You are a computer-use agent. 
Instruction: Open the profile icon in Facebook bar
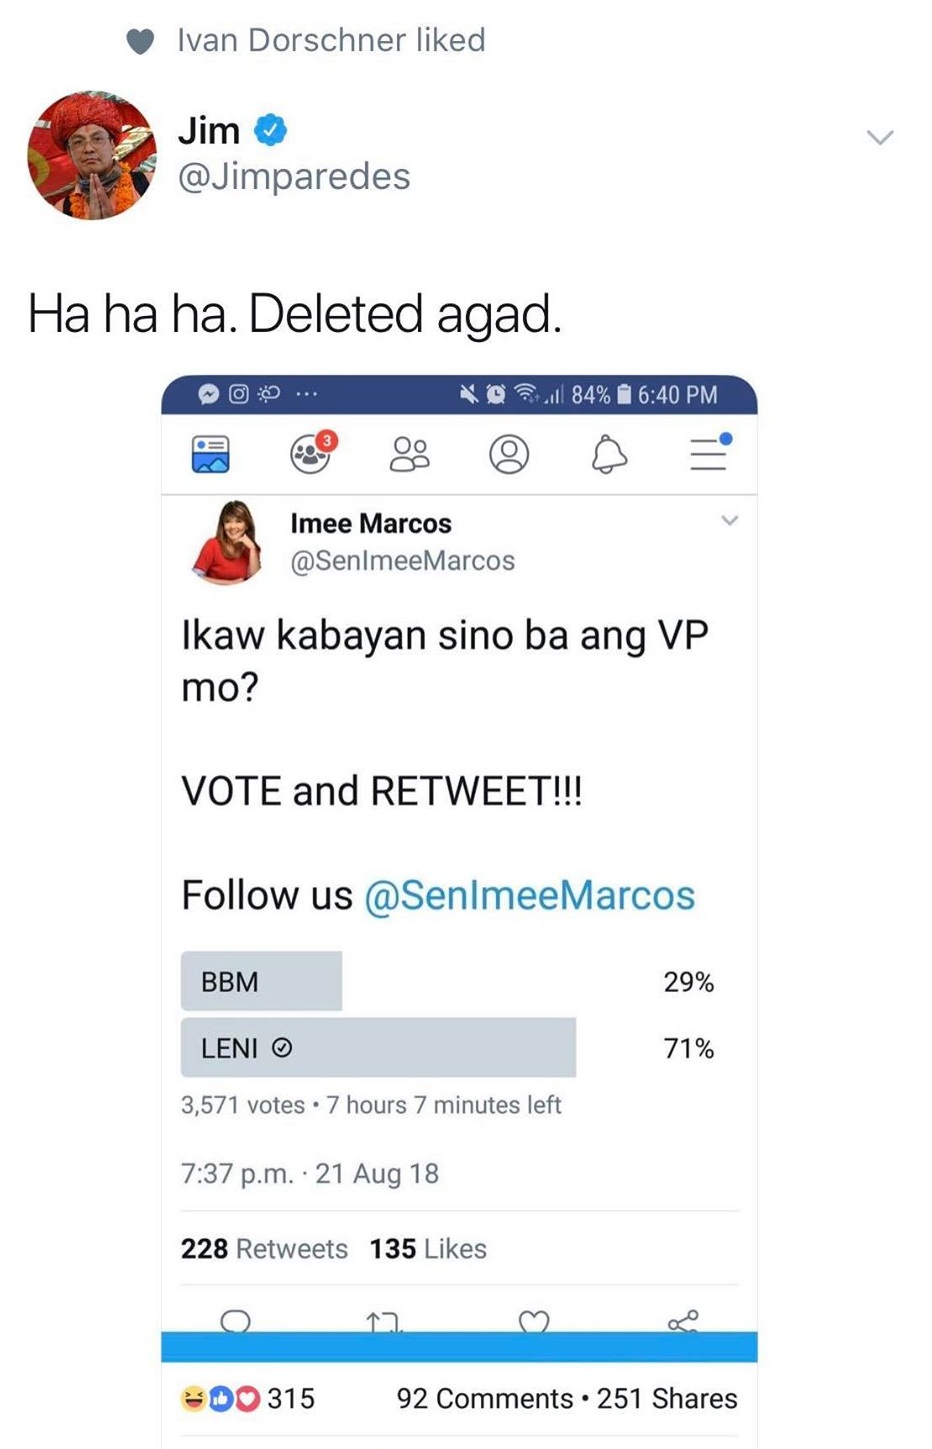[509, 454]
